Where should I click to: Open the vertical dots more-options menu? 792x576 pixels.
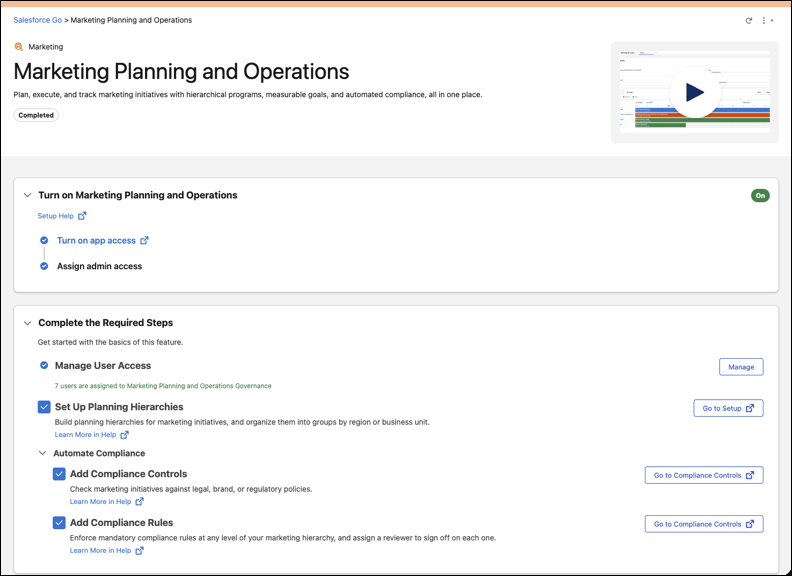pos(767,21)
